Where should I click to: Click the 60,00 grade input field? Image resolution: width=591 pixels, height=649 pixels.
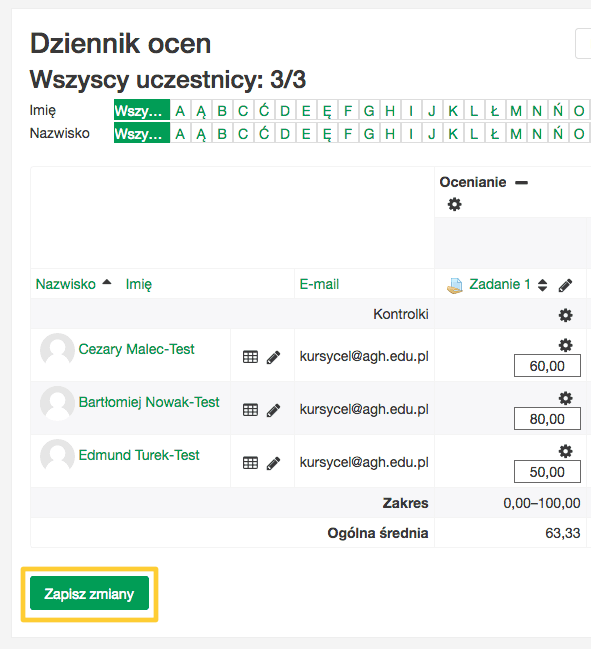[x=547, y=366]
